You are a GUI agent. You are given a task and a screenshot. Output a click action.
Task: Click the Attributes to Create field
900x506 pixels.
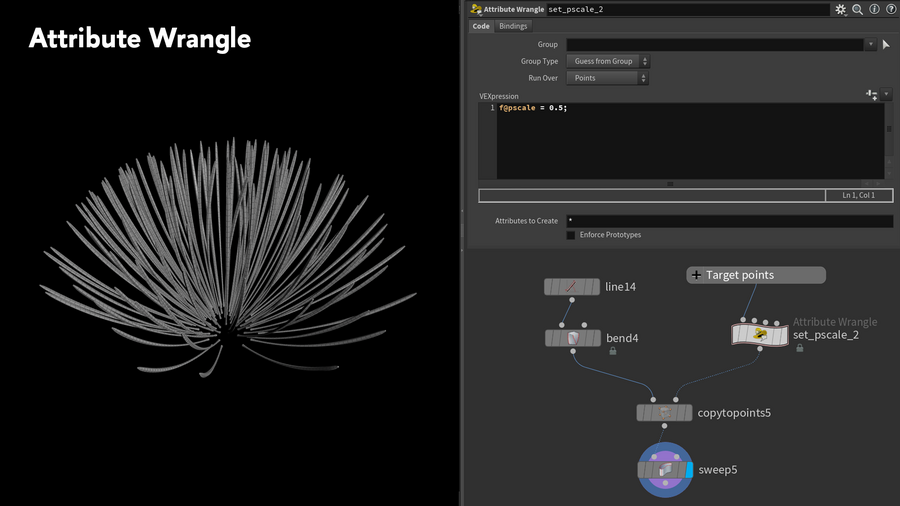coord(729,221)
